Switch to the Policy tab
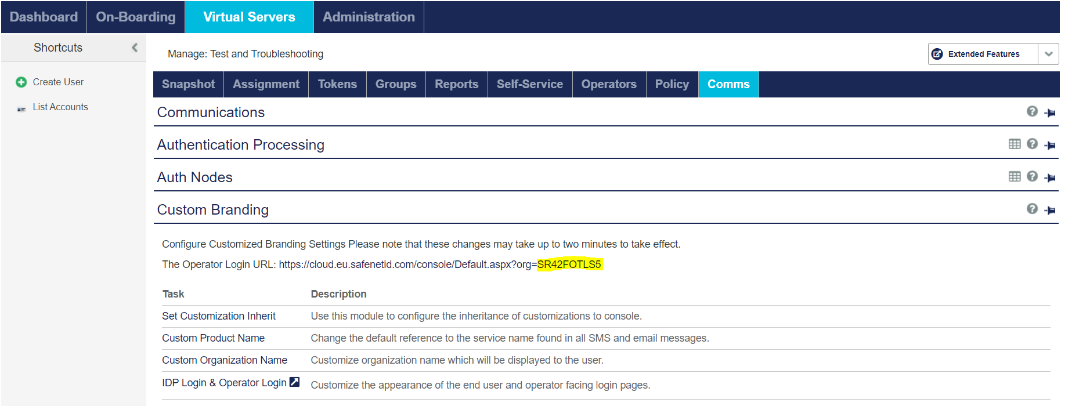1072x406 pixels. click(671, 84)
